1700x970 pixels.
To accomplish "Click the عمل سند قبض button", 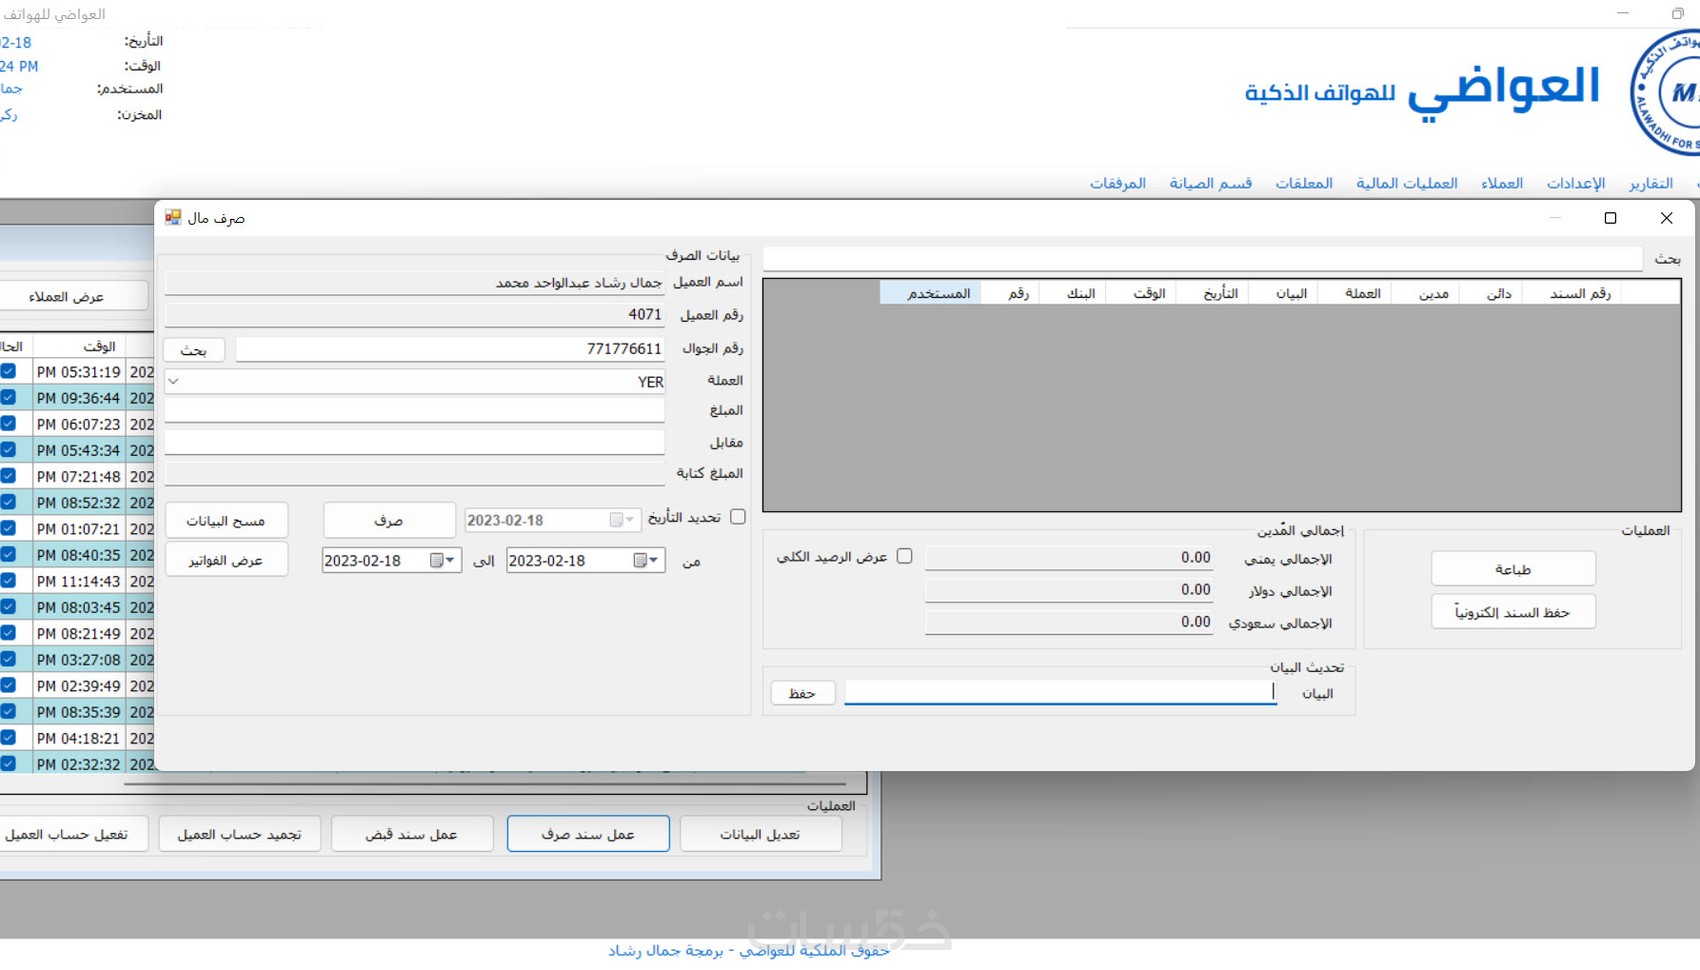I will 412,834.
